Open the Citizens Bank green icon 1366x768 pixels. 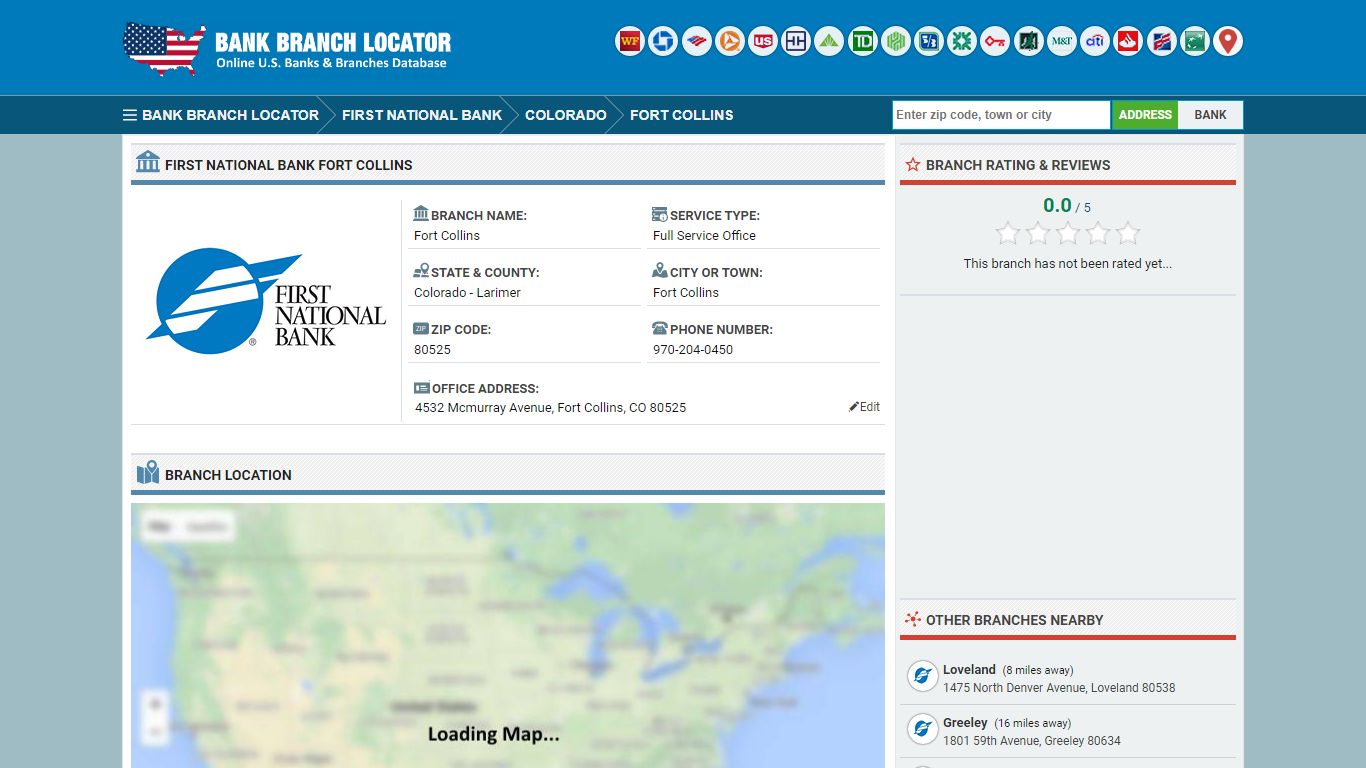click(x=961, y=41)
